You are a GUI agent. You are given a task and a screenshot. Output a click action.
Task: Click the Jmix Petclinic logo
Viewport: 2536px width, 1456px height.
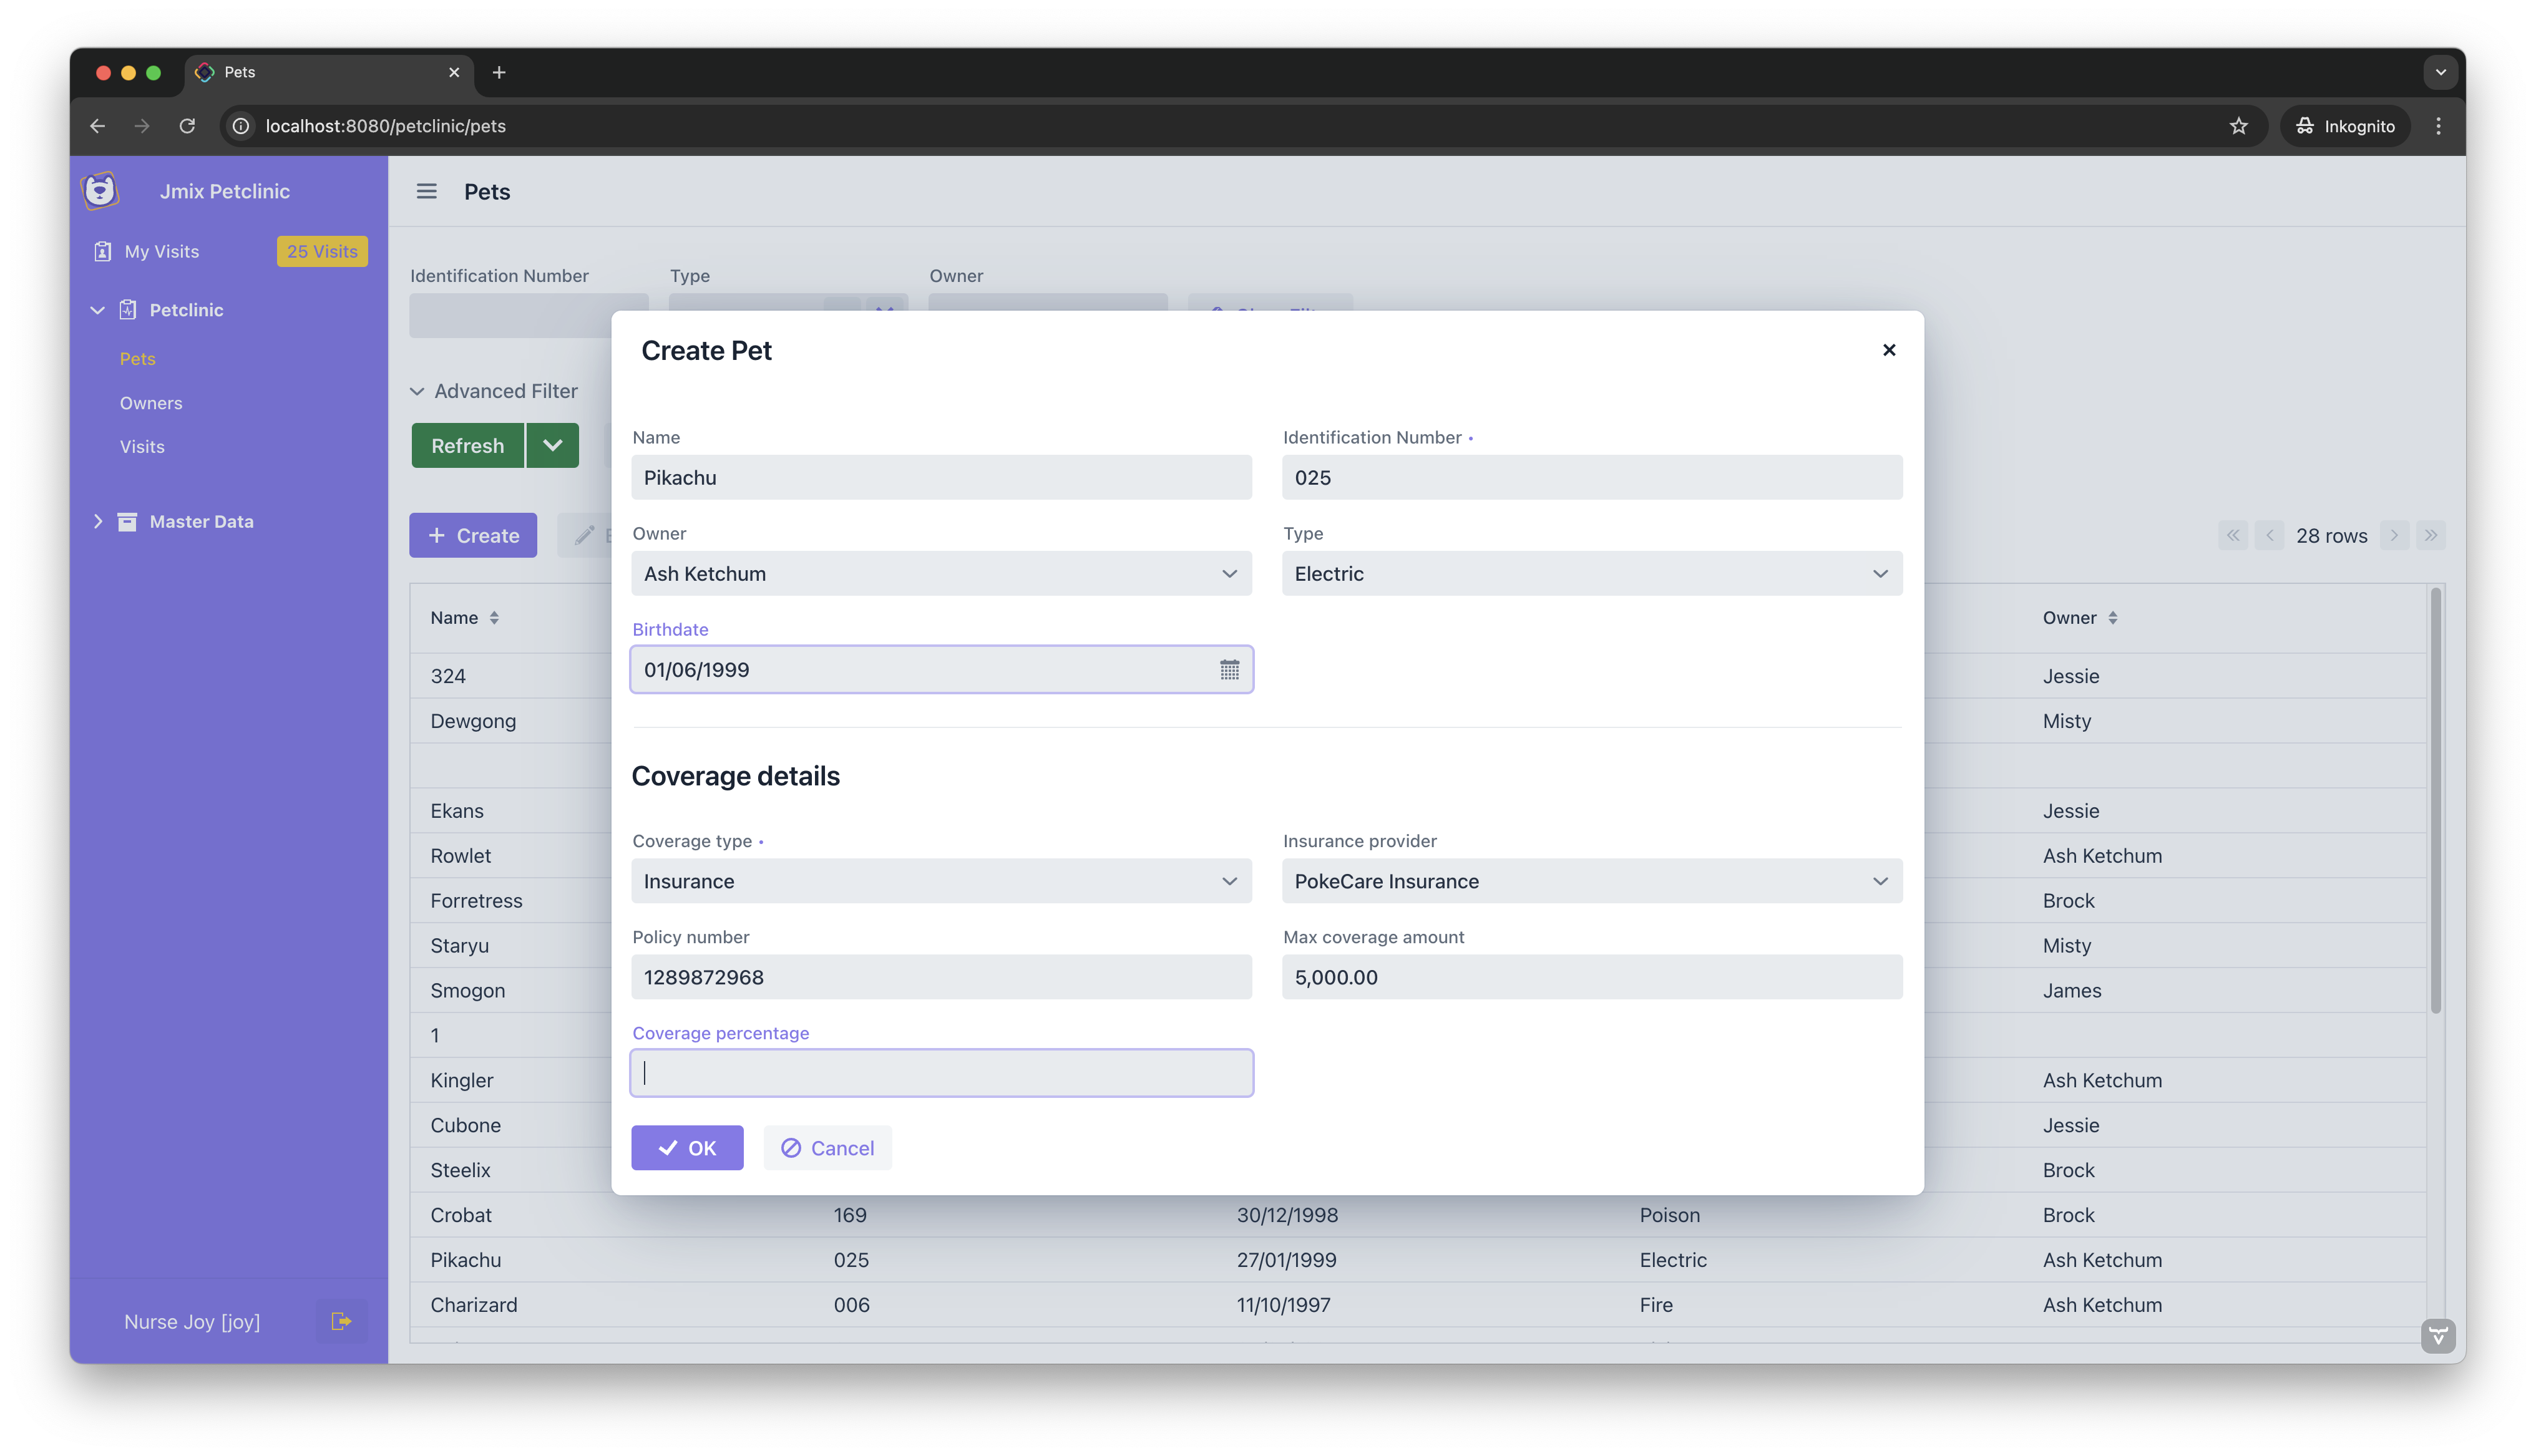(x=100, y=190)
